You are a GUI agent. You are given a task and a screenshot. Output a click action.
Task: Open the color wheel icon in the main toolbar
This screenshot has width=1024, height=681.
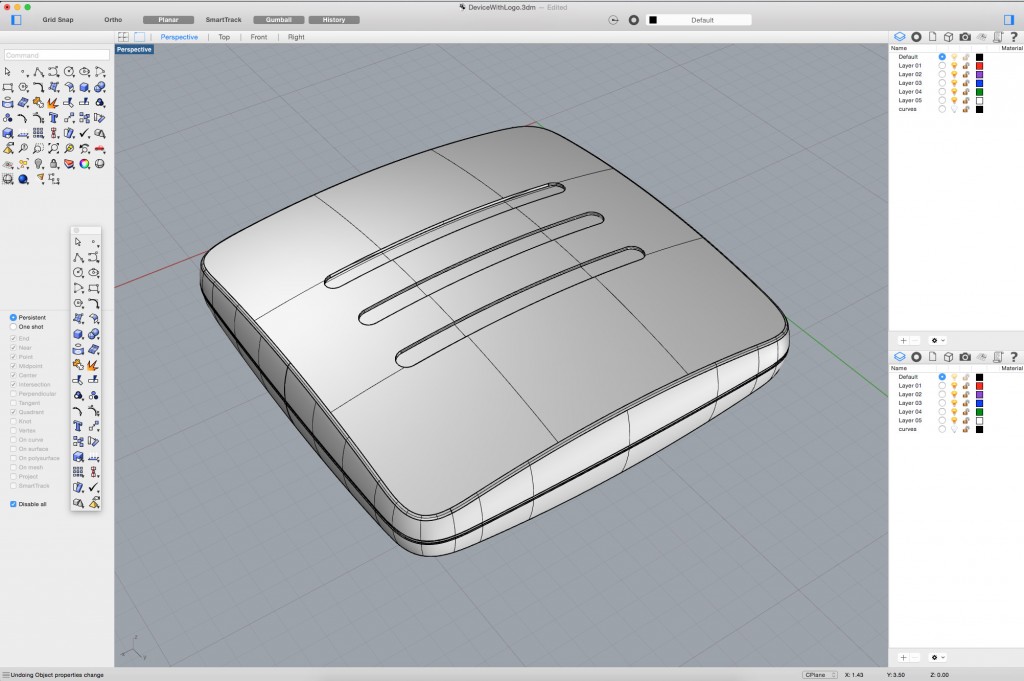click(x=84, y=163)
